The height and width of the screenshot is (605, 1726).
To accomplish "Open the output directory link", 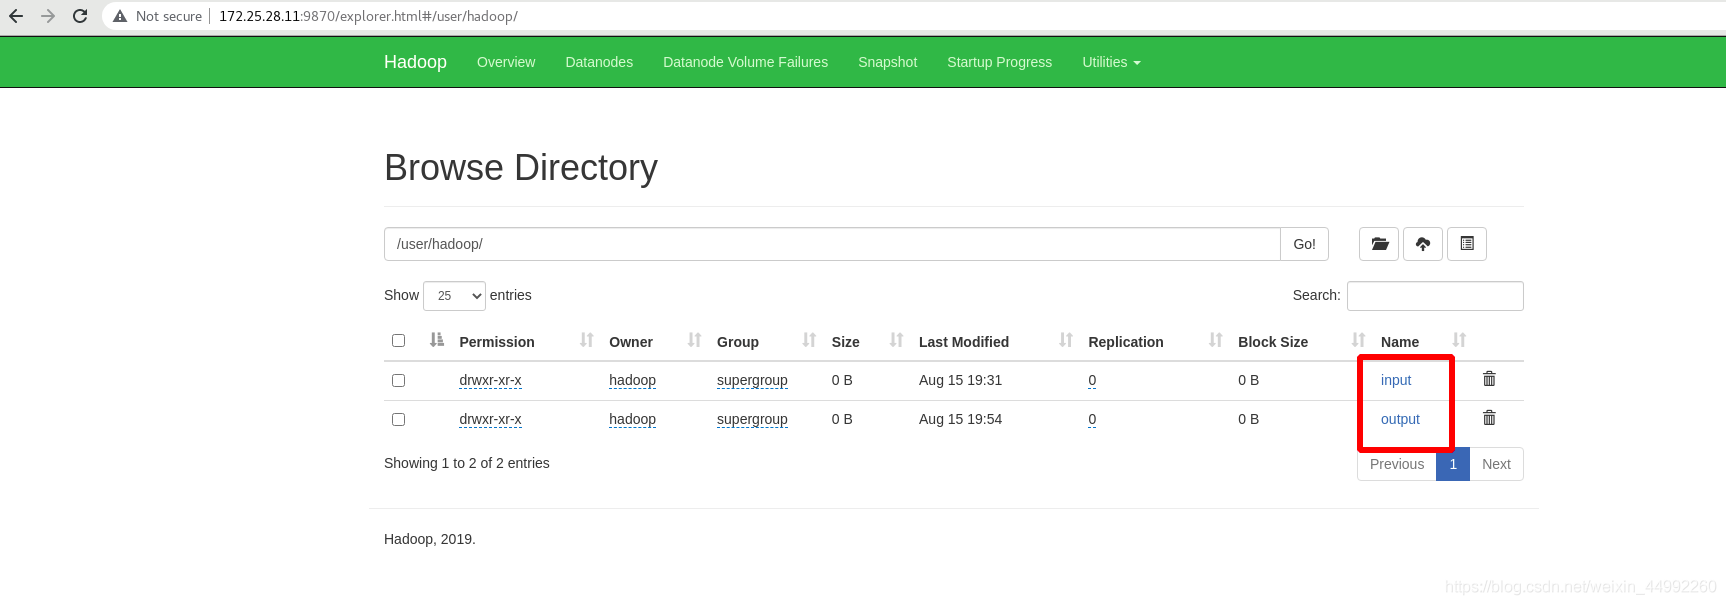I will click(1400, 419).
